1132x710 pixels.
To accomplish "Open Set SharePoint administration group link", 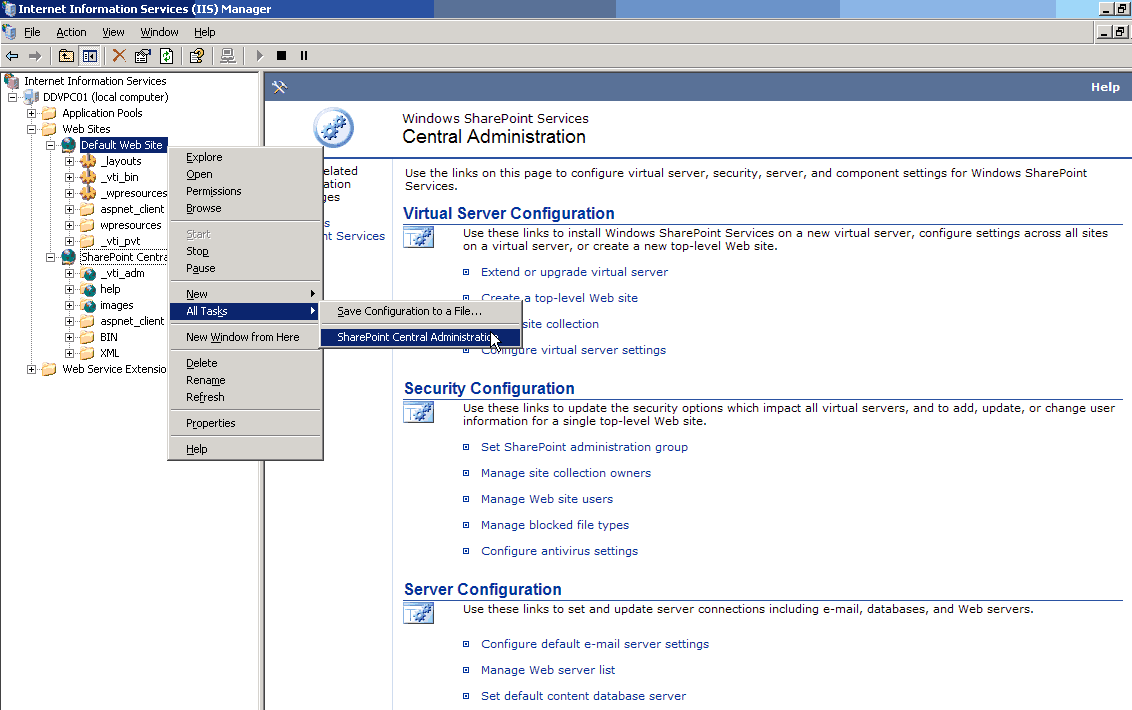I will pos(585,447).
